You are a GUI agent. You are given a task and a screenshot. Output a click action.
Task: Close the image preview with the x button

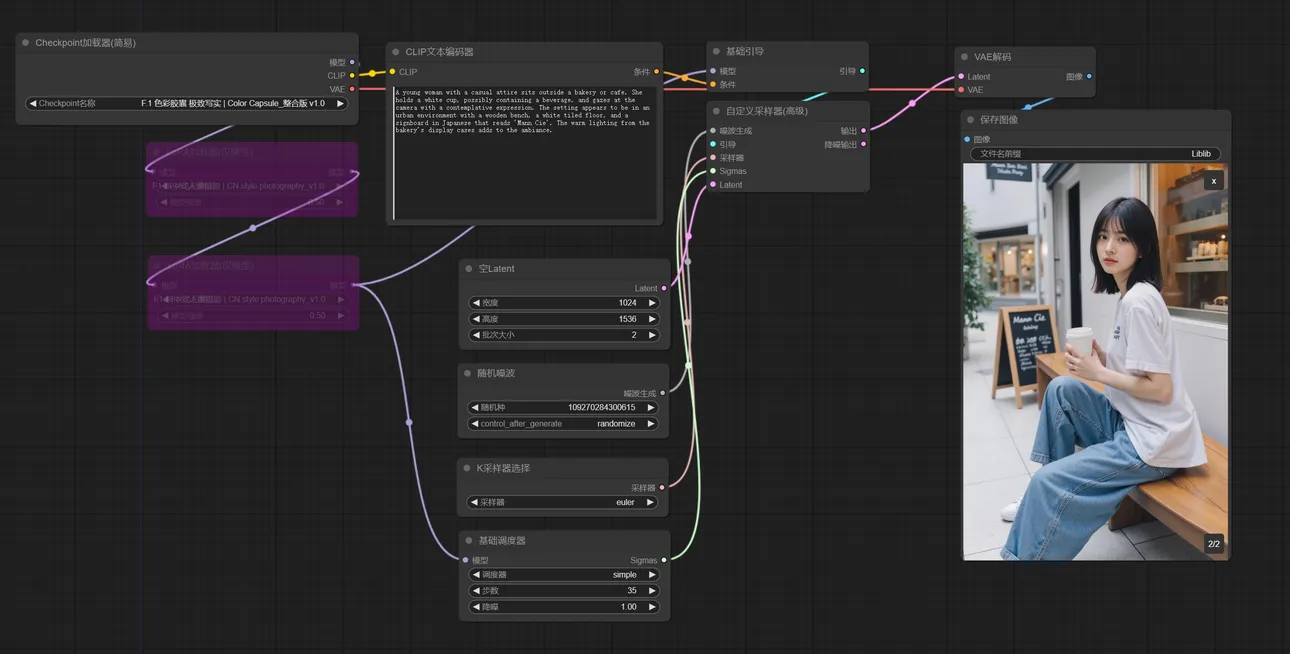click(x=1213, y=181)
